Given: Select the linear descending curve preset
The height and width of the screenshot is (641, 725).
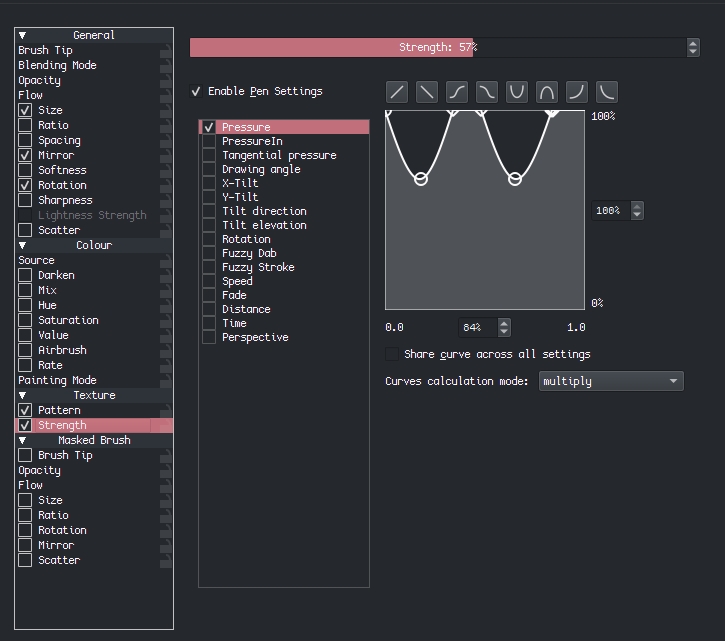Looking at the screenshot, I should [427, 92].
